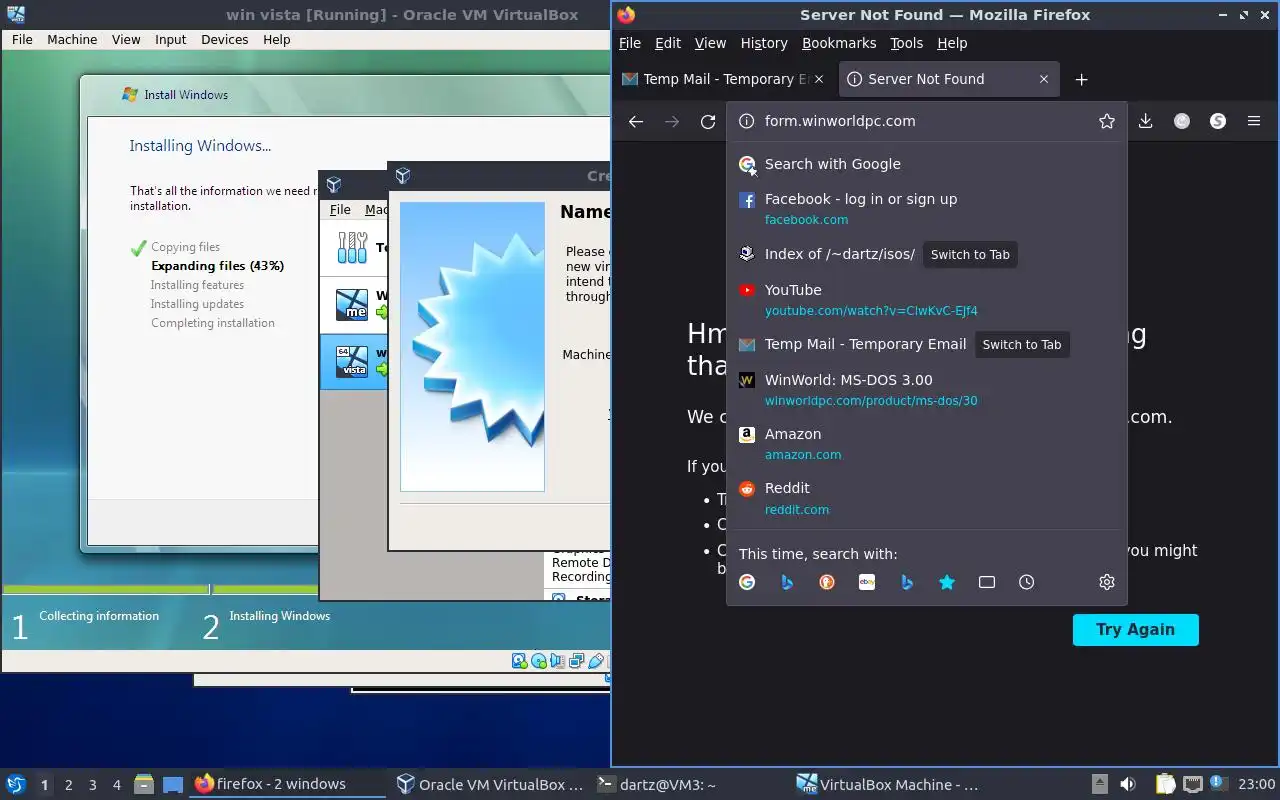Click the Firefox back arrow
Screen dimensions: 1280x800
636,121
